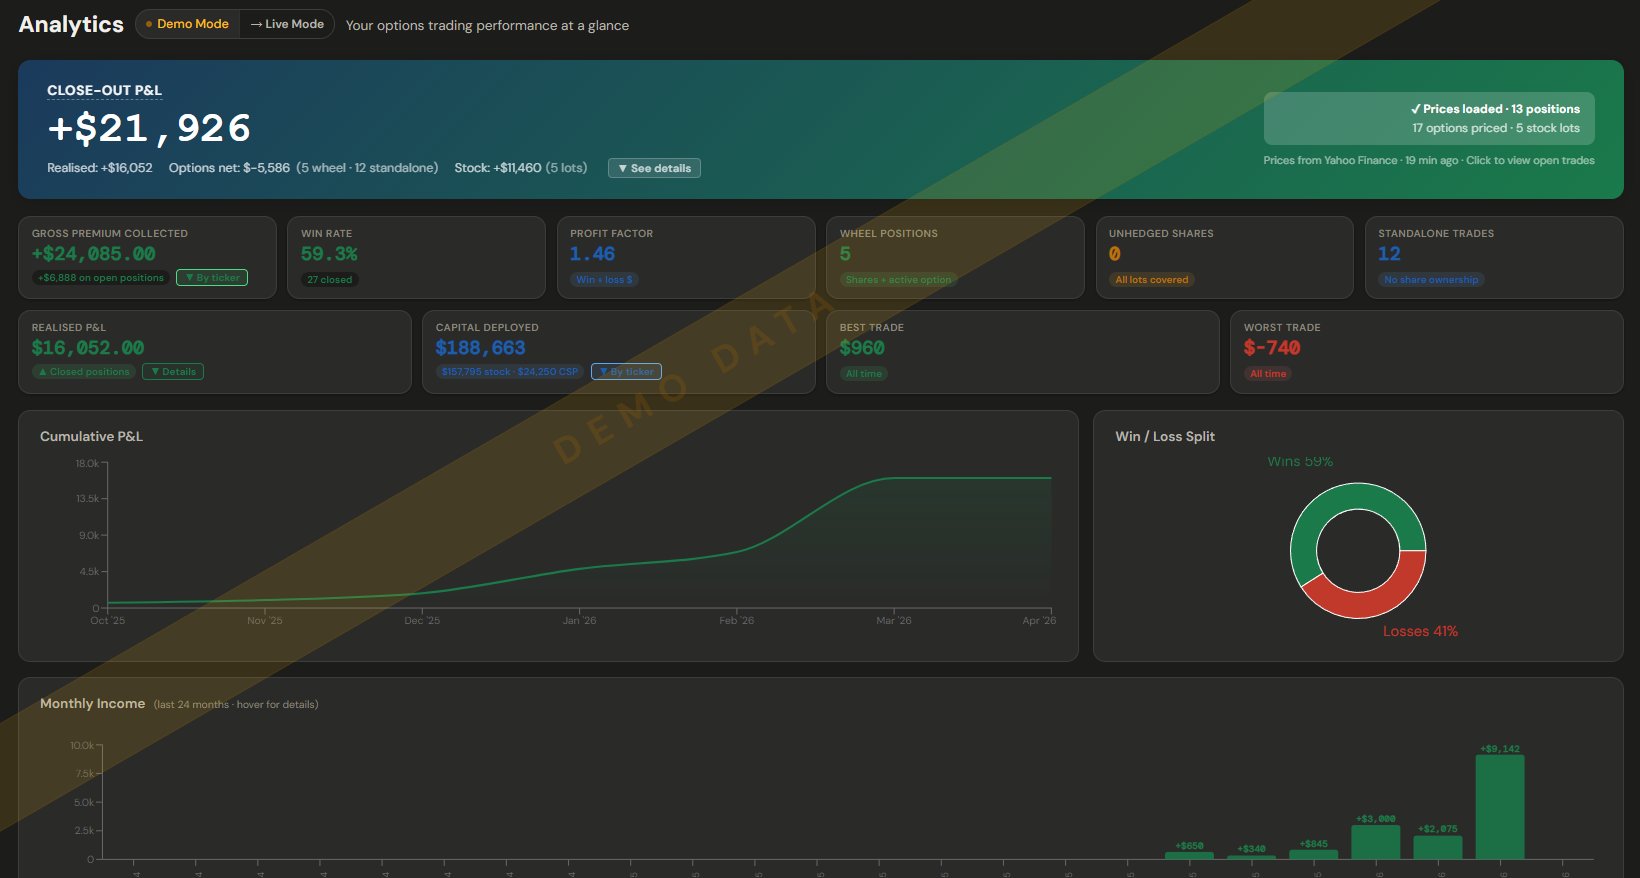1640x878 pixels.
Task: Switch to Demo Mode
Action: [187, 24]
